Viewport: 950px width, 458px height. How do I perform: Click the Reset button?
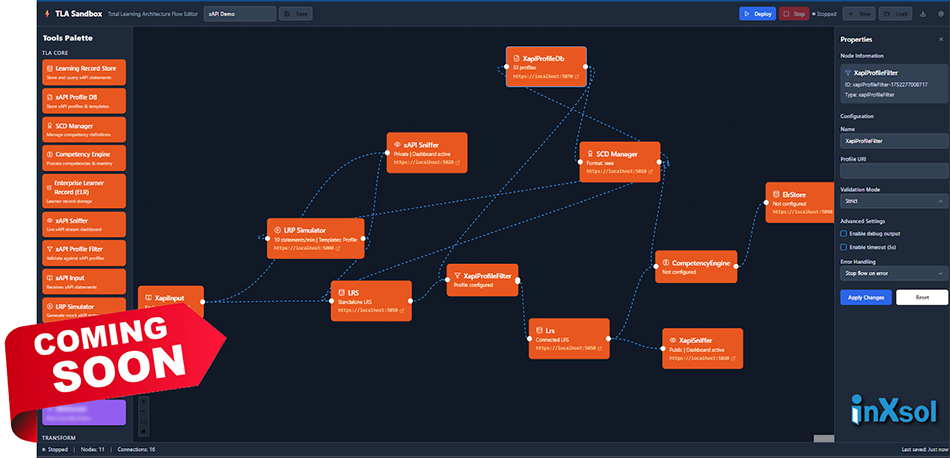click(x=922, y=297)
